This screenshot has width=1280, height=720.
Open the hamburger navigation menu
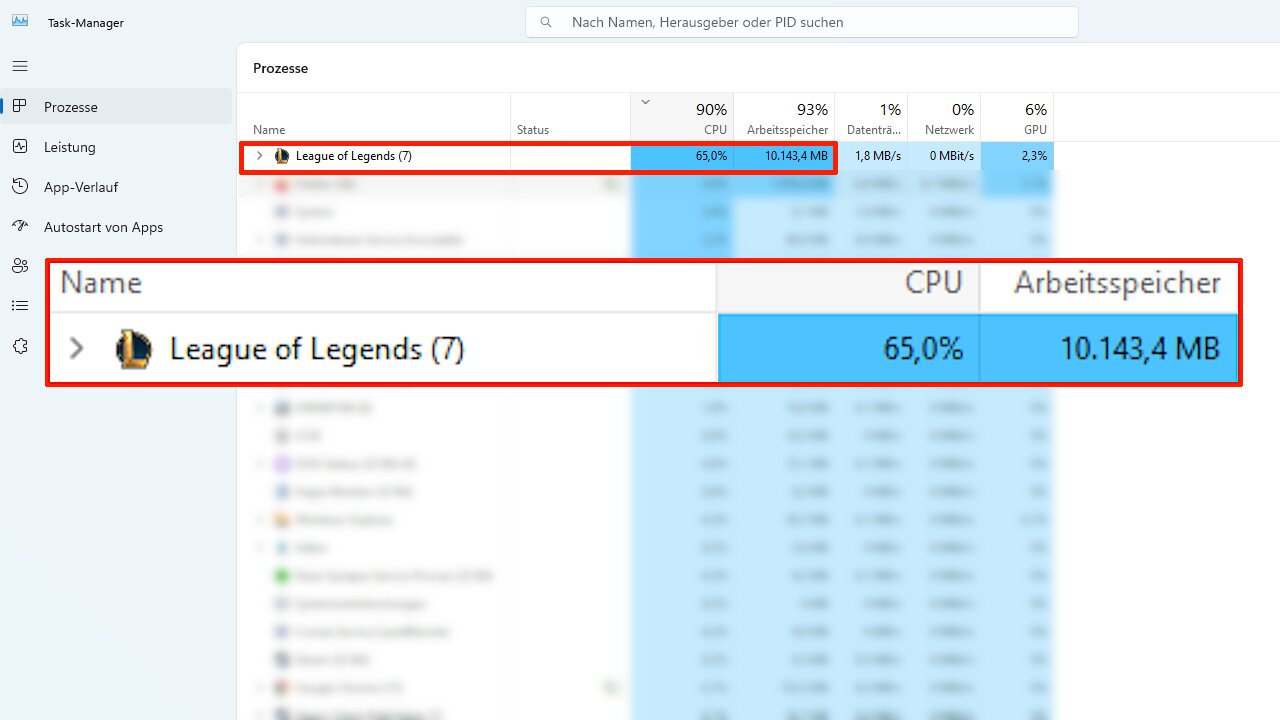[x=20, y=66]
